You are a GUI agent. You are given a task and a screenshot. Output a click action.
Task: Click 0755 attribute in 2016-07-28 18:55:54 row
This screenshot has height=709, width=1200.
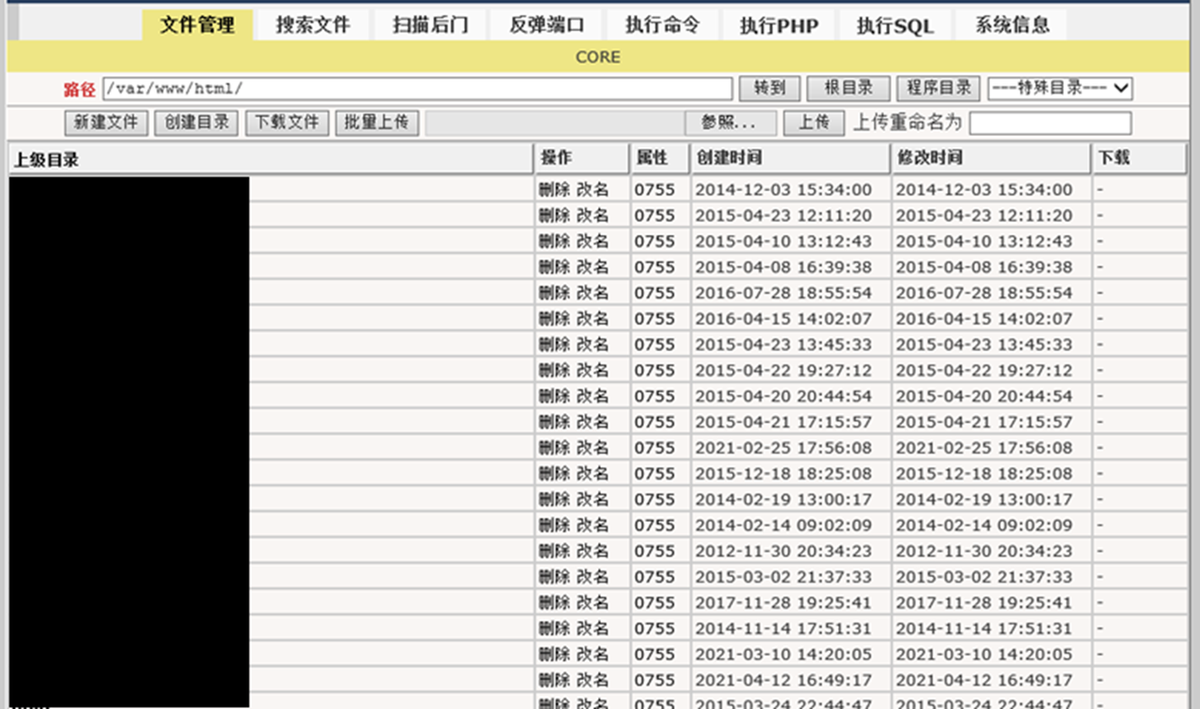point(655,293)
